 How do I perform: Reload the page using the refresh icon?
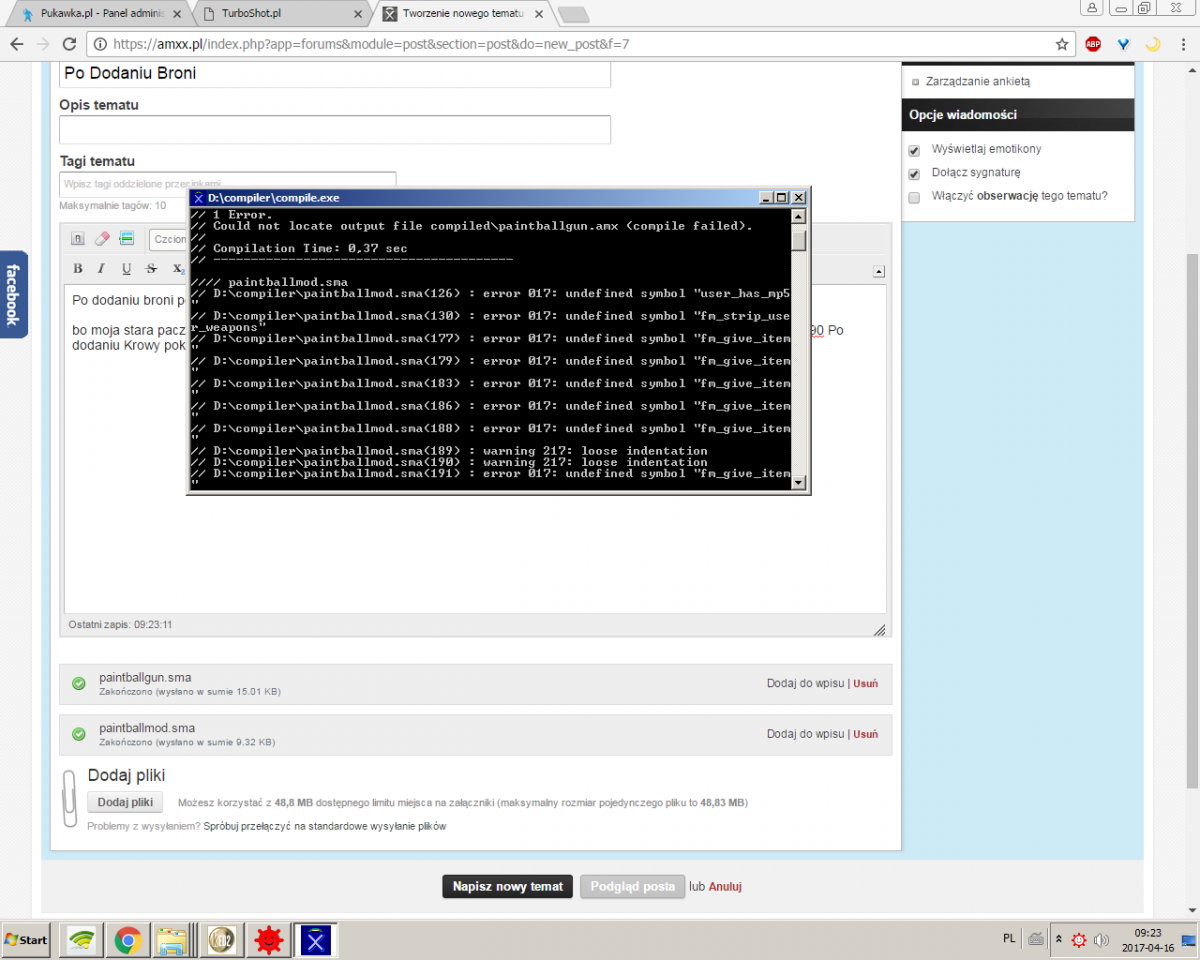tap(69, 44)
